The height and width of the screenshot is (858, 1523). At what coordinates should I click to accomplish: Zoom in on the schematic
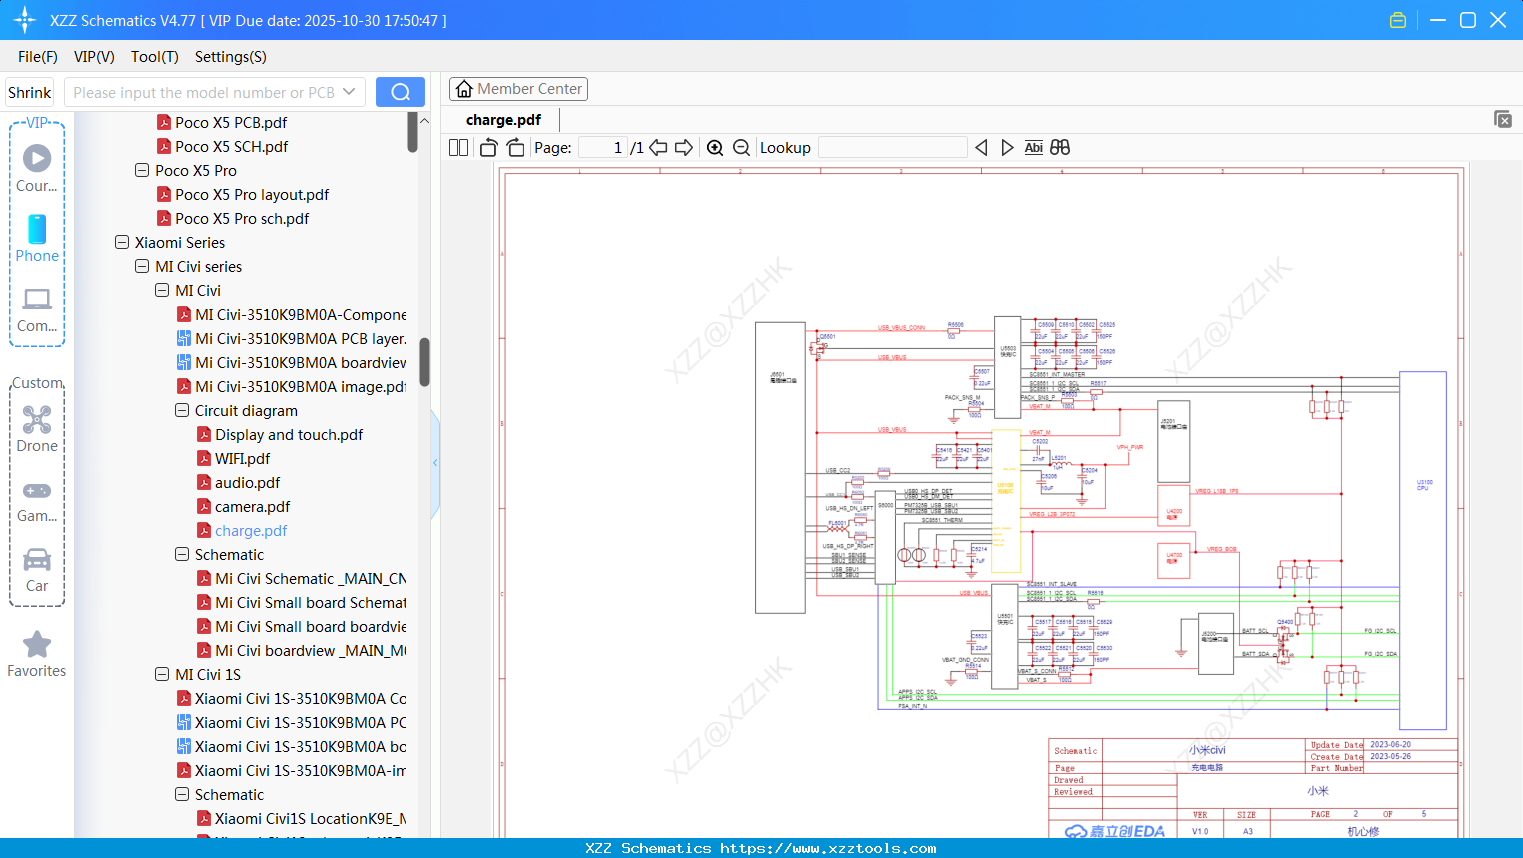point(715,148)
